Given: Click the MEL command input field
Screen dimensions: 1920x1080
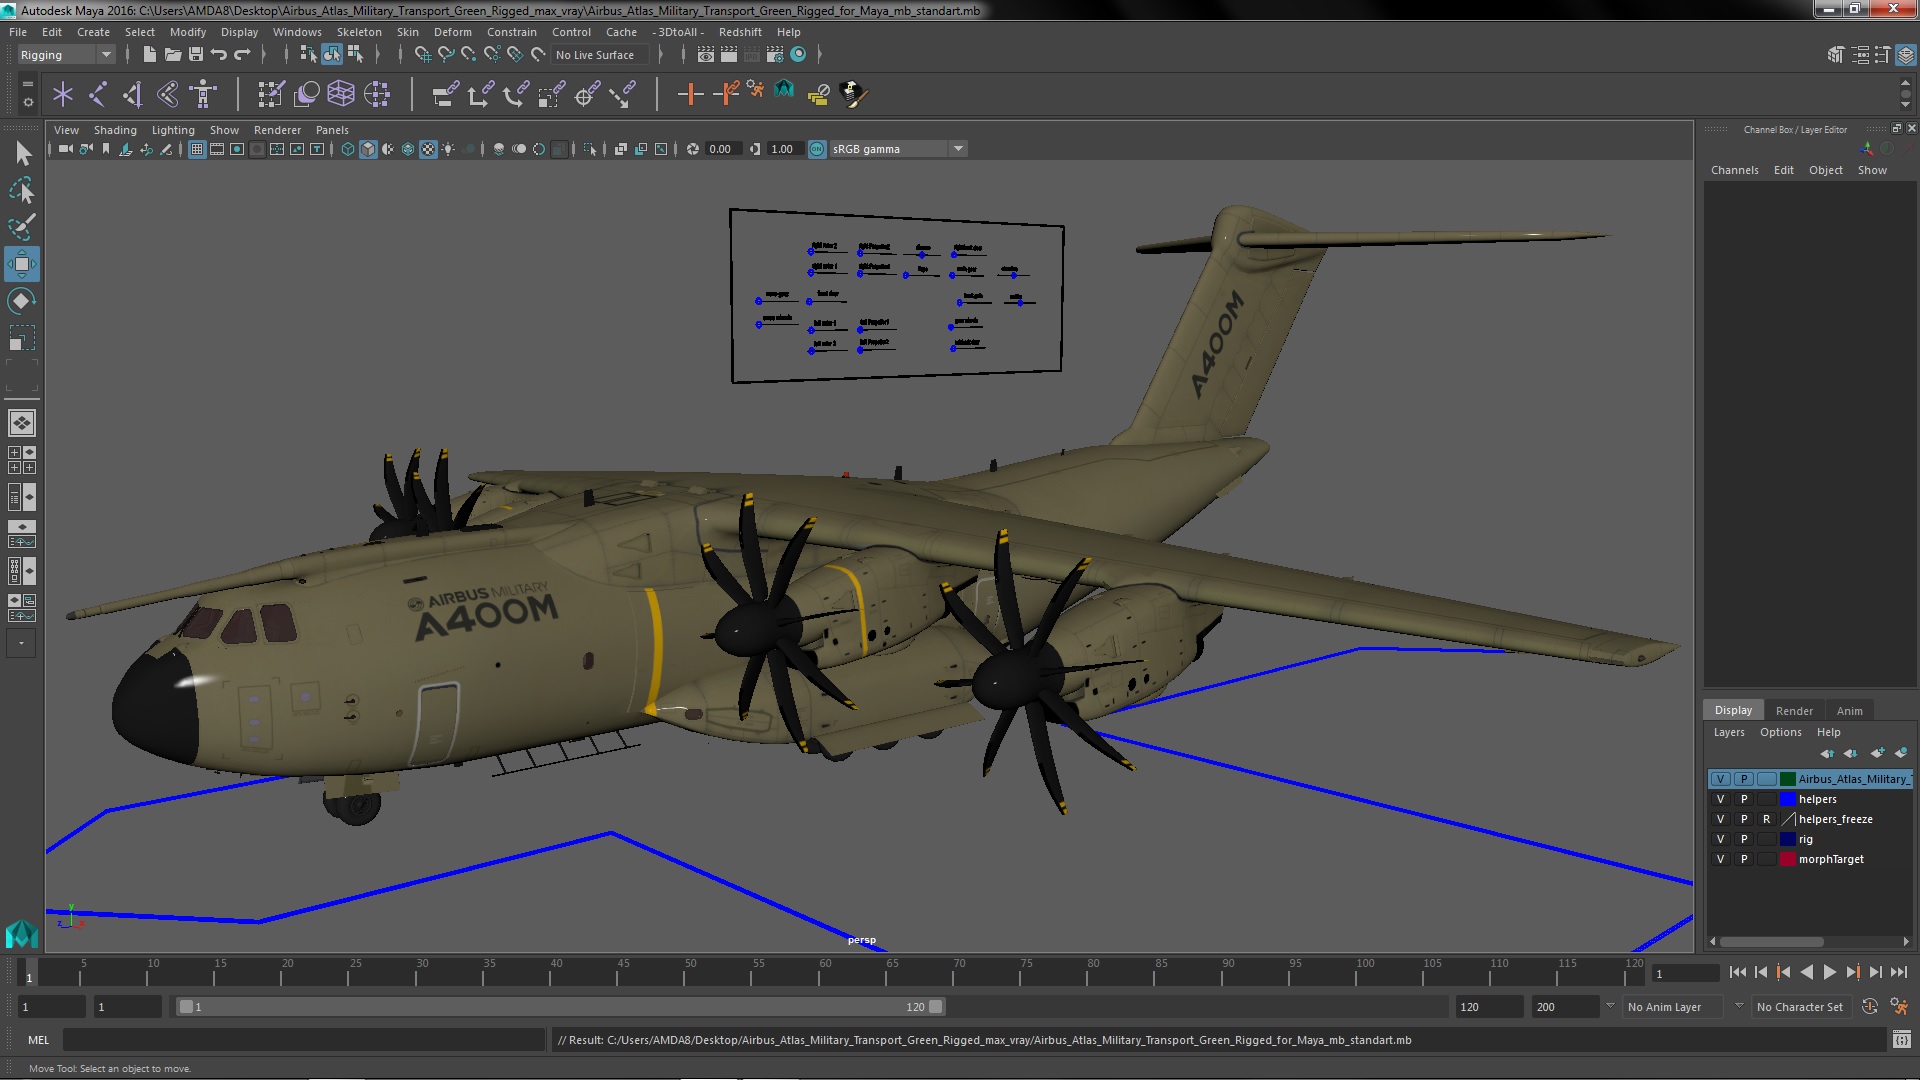Looking at the screenshot, I should (303, 1040).
